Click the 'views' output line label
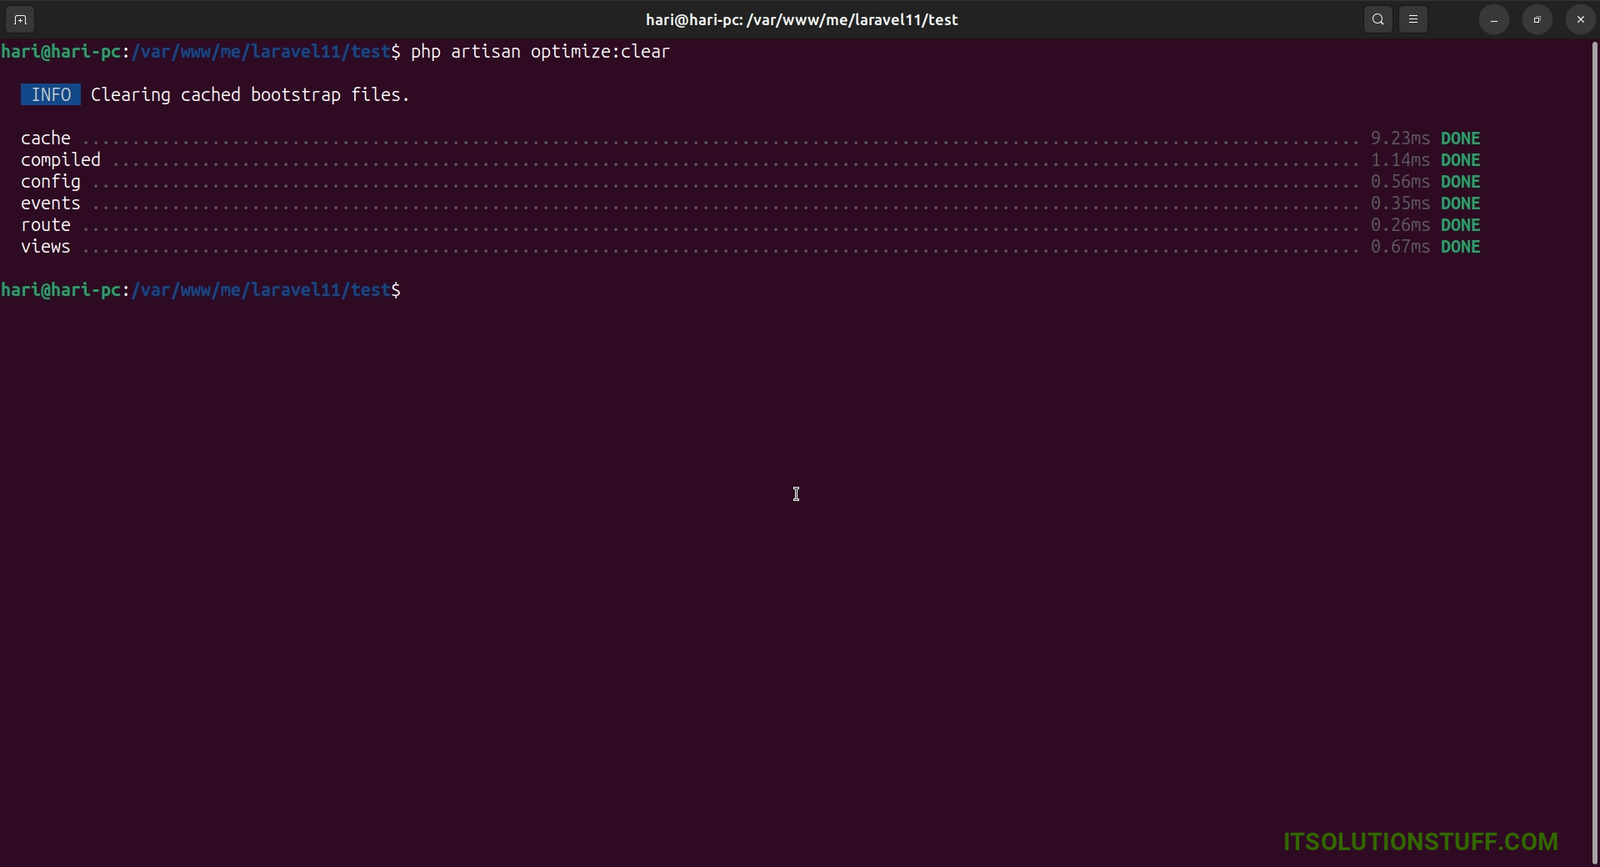The image size is (1600, 867). [x=46, y=247]
